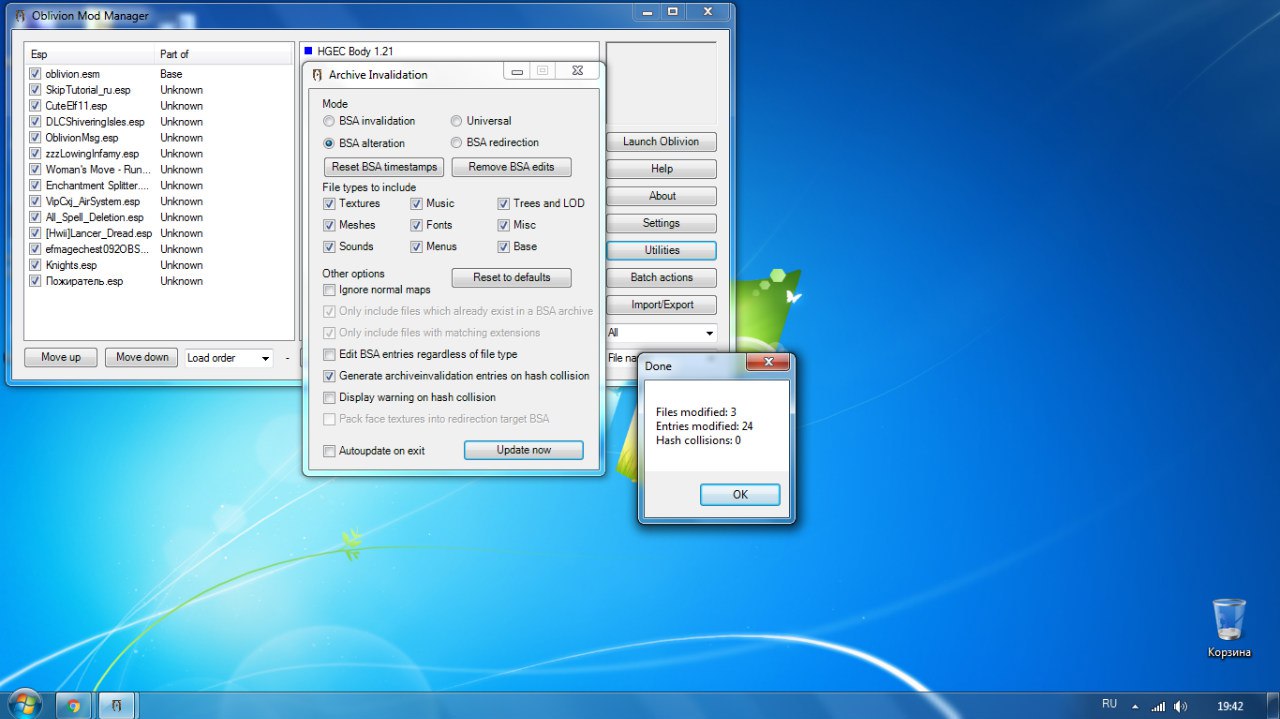Click the RU language indicator
1280x719 pixels.
[1109, 704]
